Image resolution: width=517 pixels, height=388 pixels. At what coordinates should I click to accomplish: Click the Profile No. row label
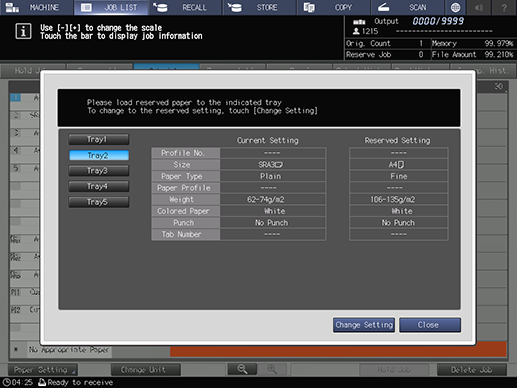point(186,153)
